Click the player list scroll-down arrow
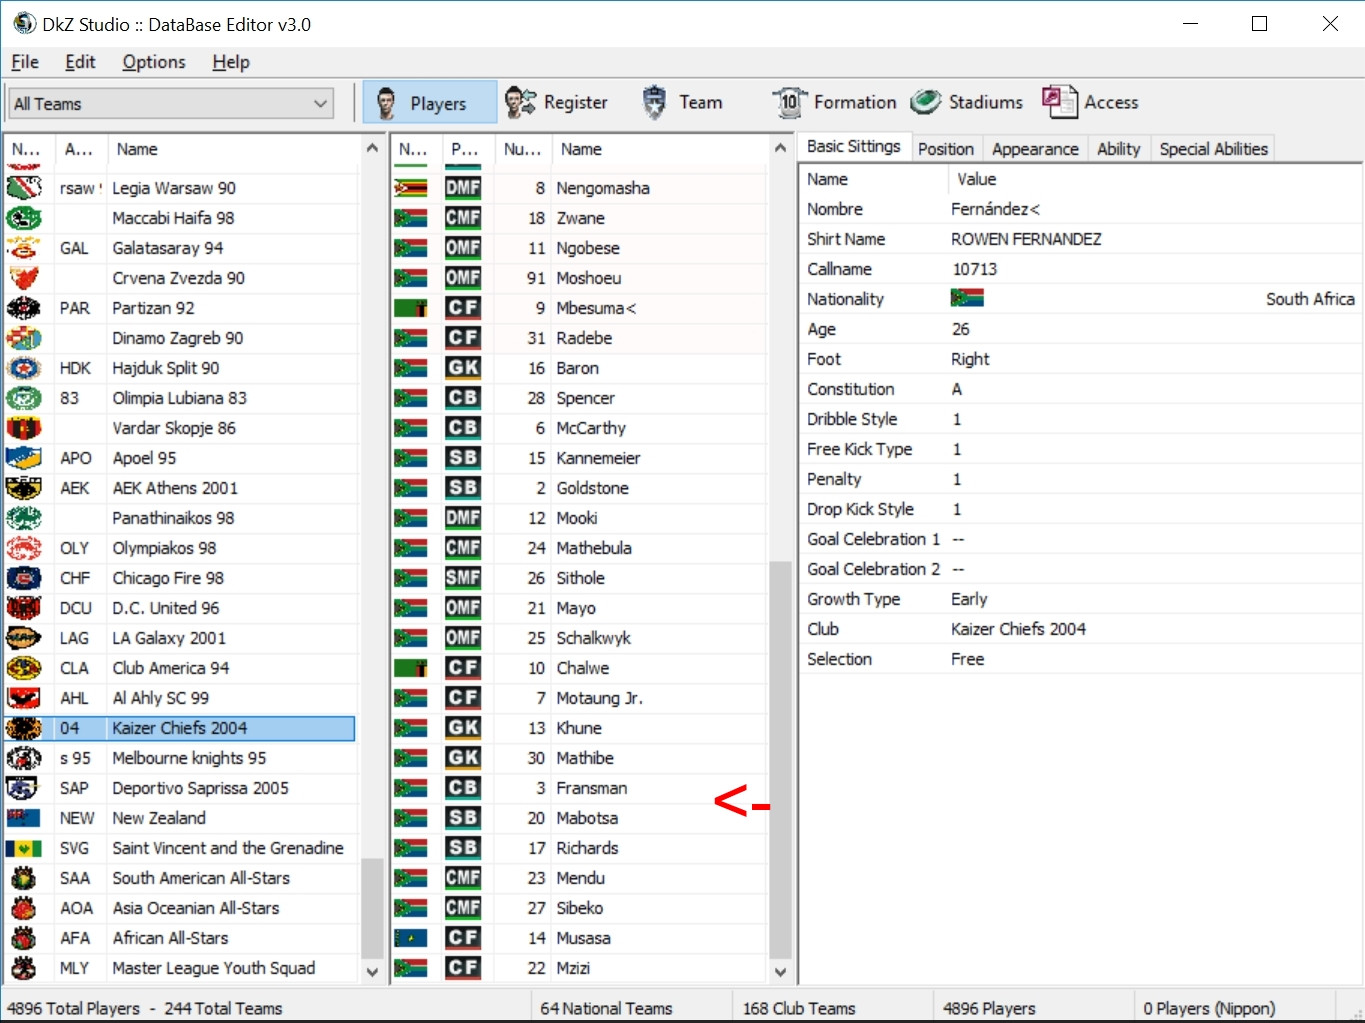The height and width of the screenshot is (1023, 1365). click(x=781, y=971)
